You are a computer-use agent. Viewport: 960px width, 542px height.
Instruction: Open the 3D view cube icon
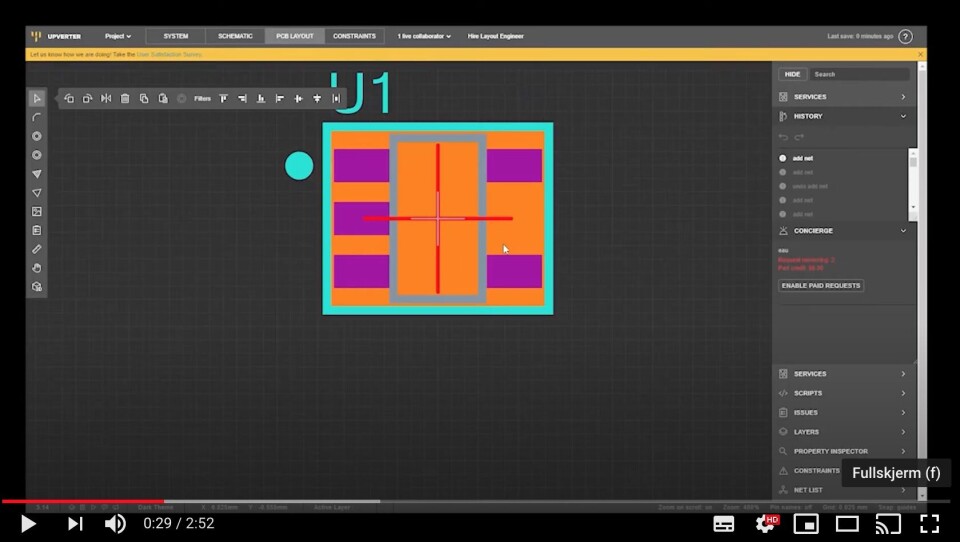tap(37, 287)
